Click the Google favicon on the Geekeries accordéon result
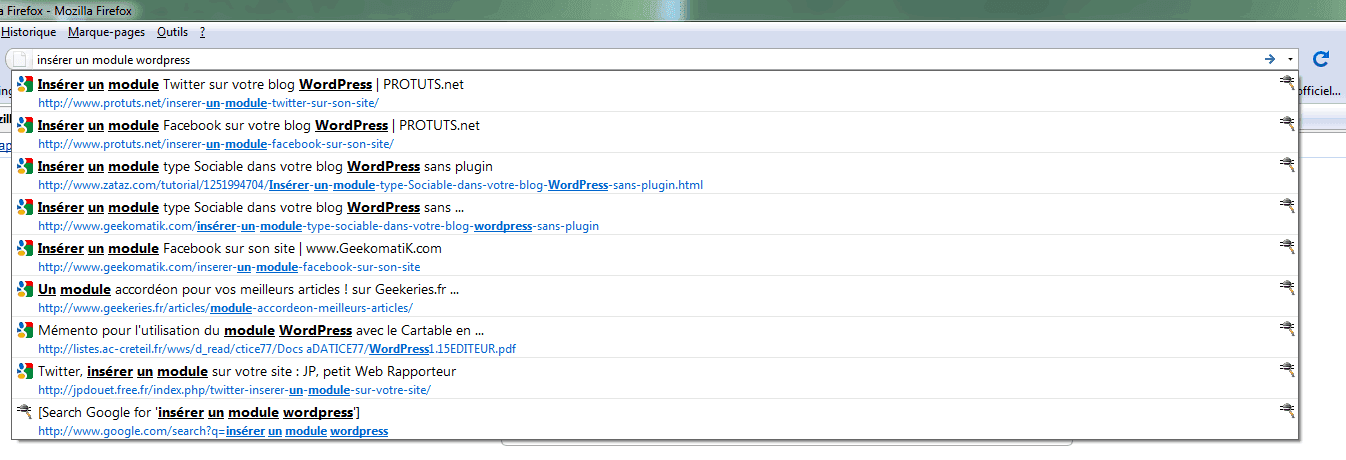The image size is (1346, 460). coord(26,290)
